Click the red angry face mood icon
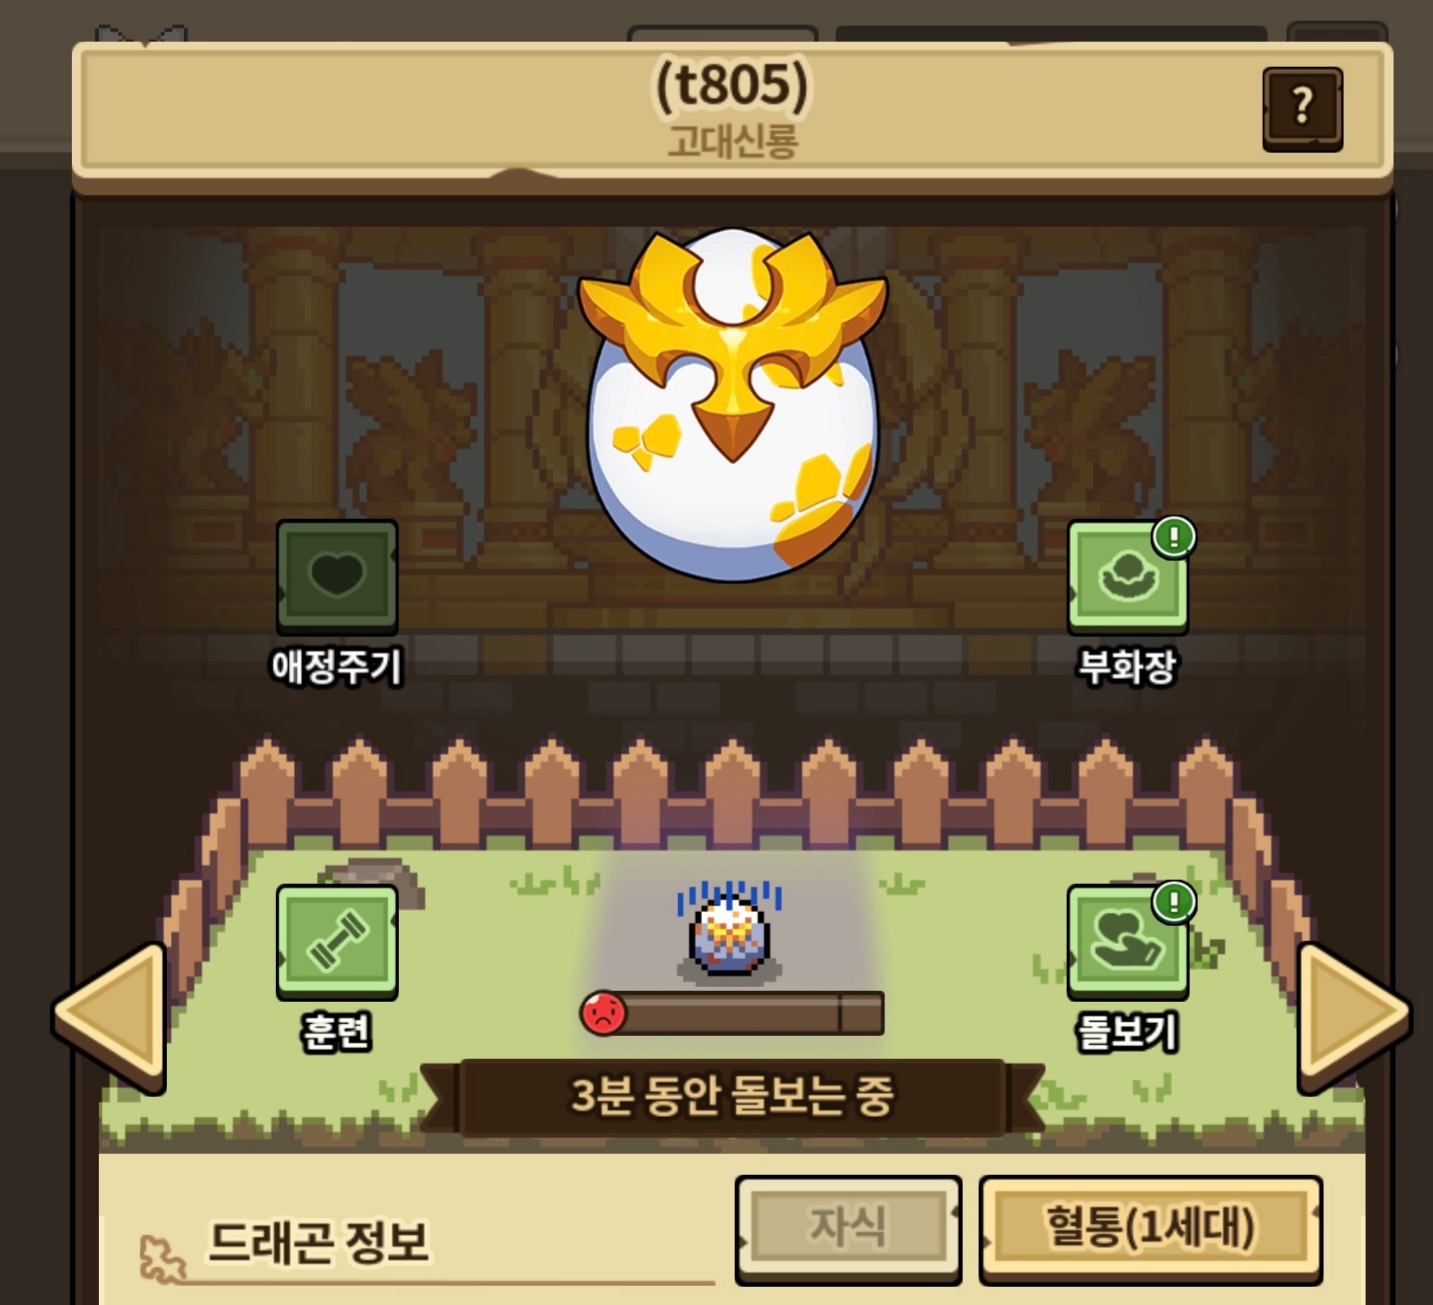Viewport: 1433px width, 1305px height. [603, 1013]
